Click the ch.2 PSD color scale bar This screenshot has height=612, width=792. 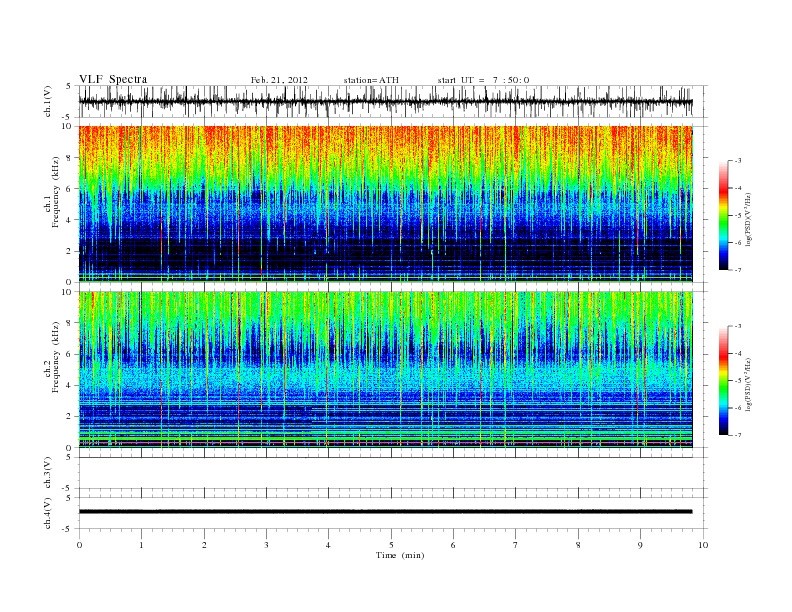[723, 381]
